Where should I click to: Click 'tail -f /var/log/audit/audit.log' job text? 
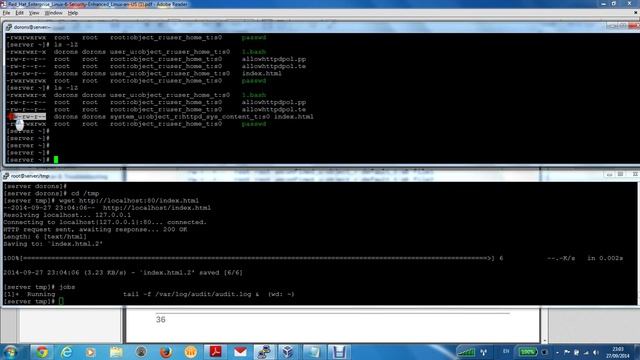187,294
